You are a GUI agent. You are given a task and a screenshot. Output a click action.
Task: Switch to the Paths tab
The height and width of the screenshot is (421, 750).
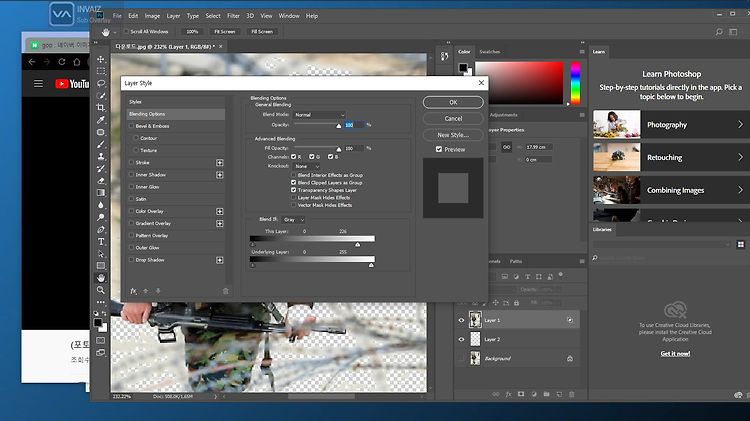pyautogui.click(x=516, y=261)
